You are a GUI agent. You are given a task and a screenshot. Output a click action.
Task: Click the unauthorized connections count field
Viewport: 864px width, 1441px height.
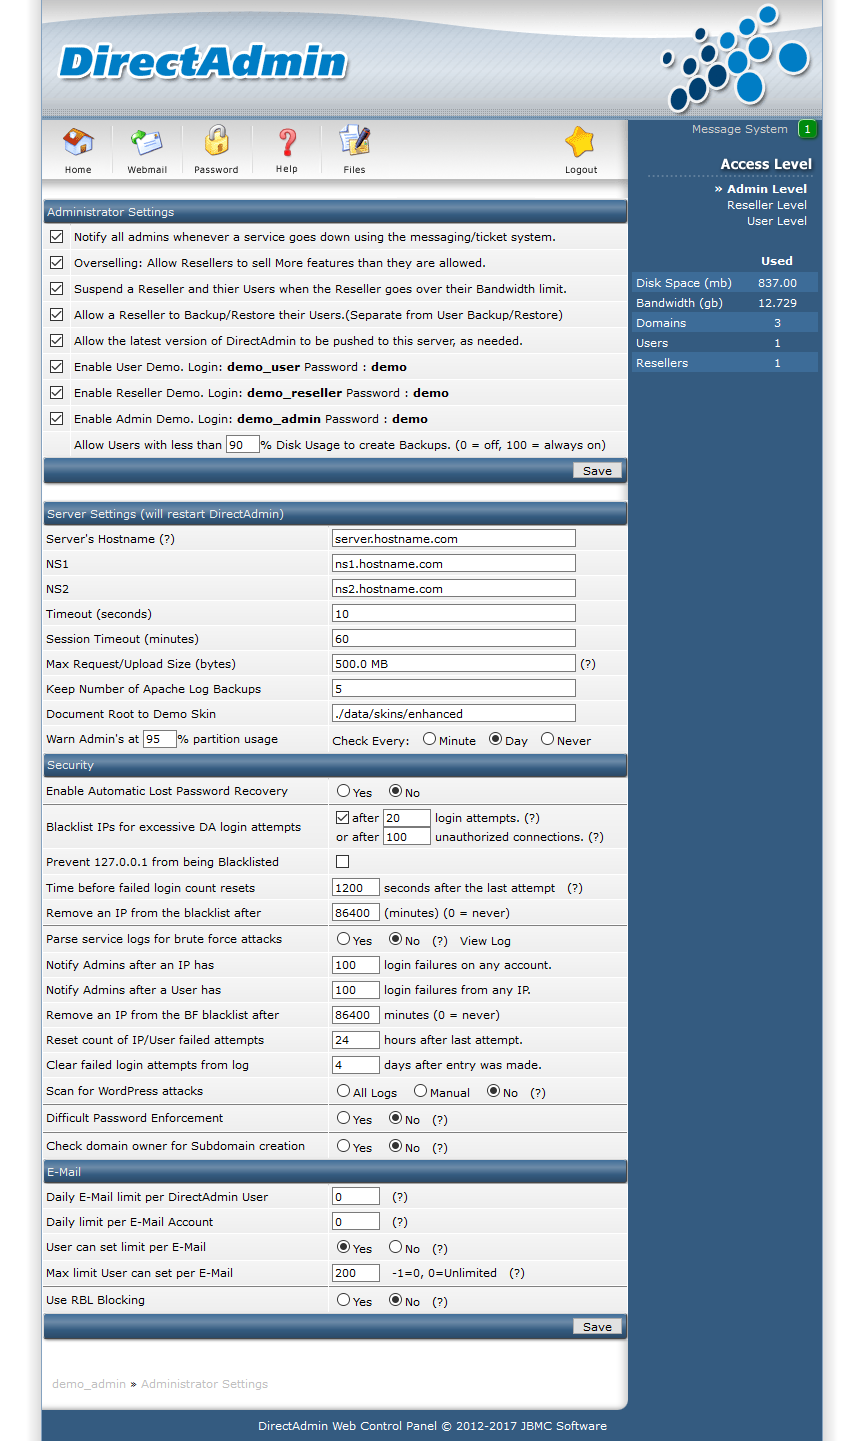[x=407, y=837]
